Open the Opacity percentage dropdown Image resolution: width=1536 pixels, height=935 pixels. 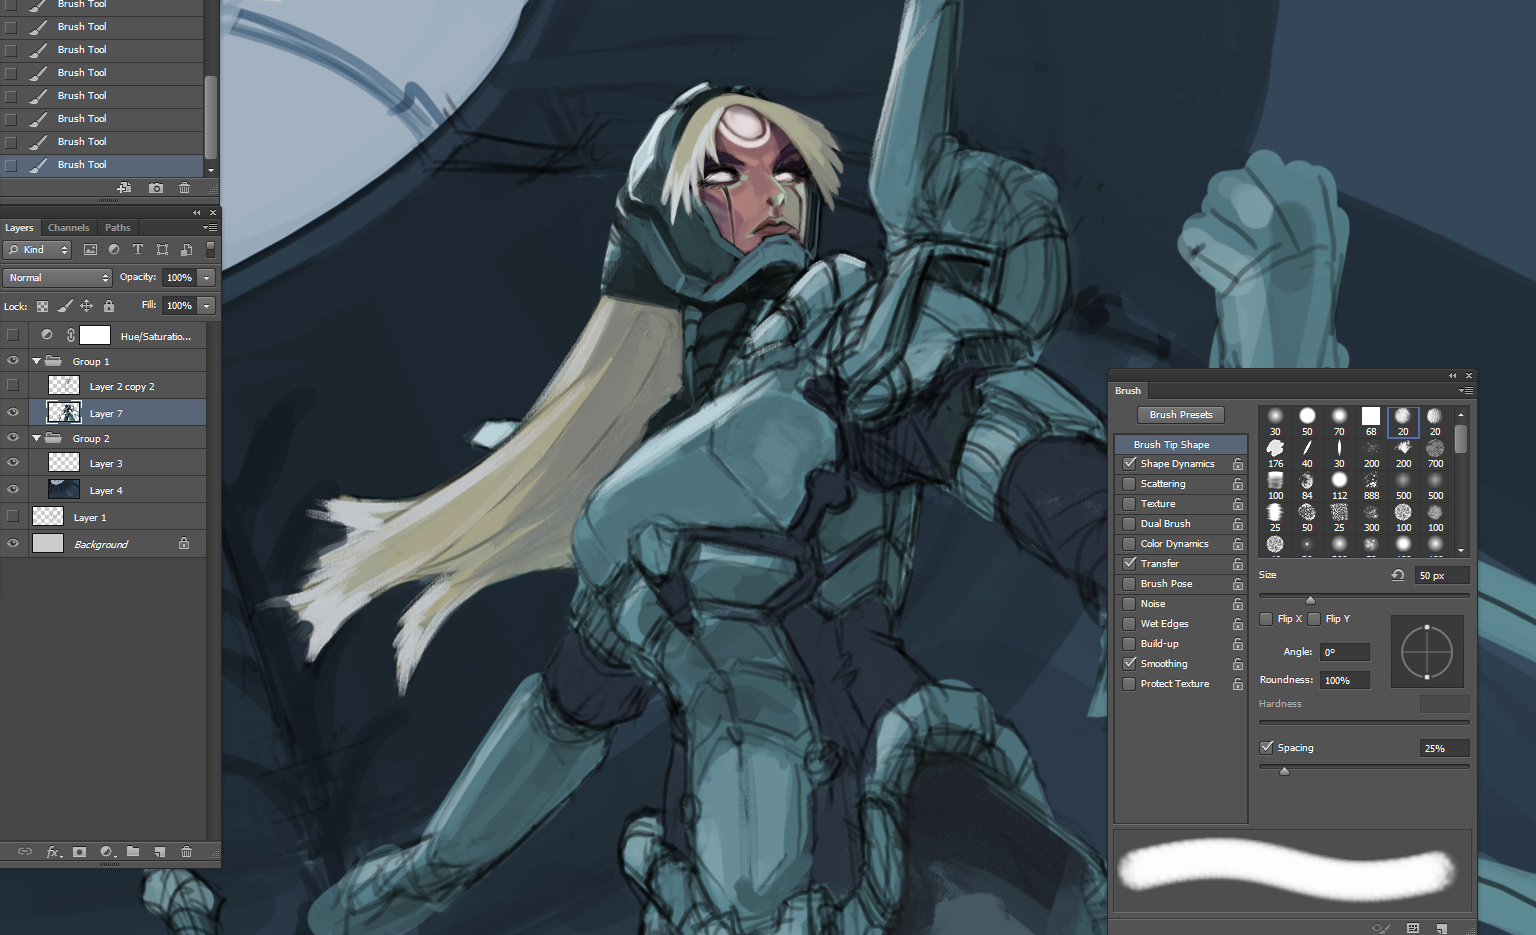tap(206, 277)
